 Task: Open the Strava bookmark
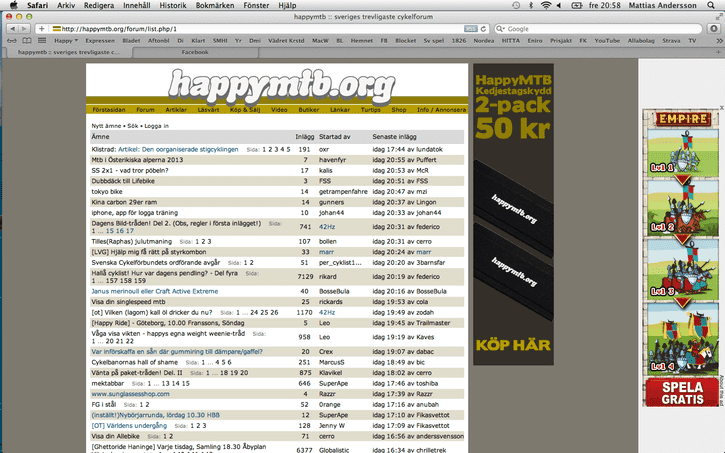pos(671,41)
